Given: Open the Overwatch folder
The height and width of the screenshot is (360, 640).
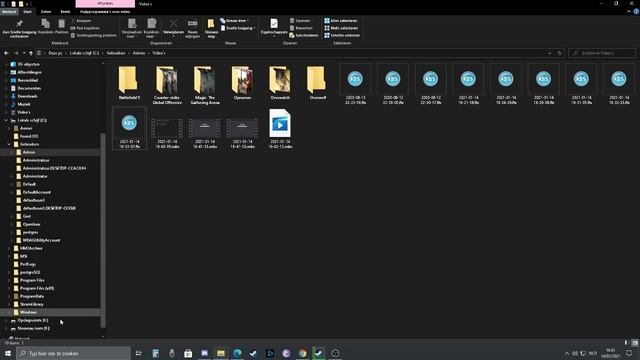Looking at the screenshot, I should pyautogui.click(x=280, y=83).
